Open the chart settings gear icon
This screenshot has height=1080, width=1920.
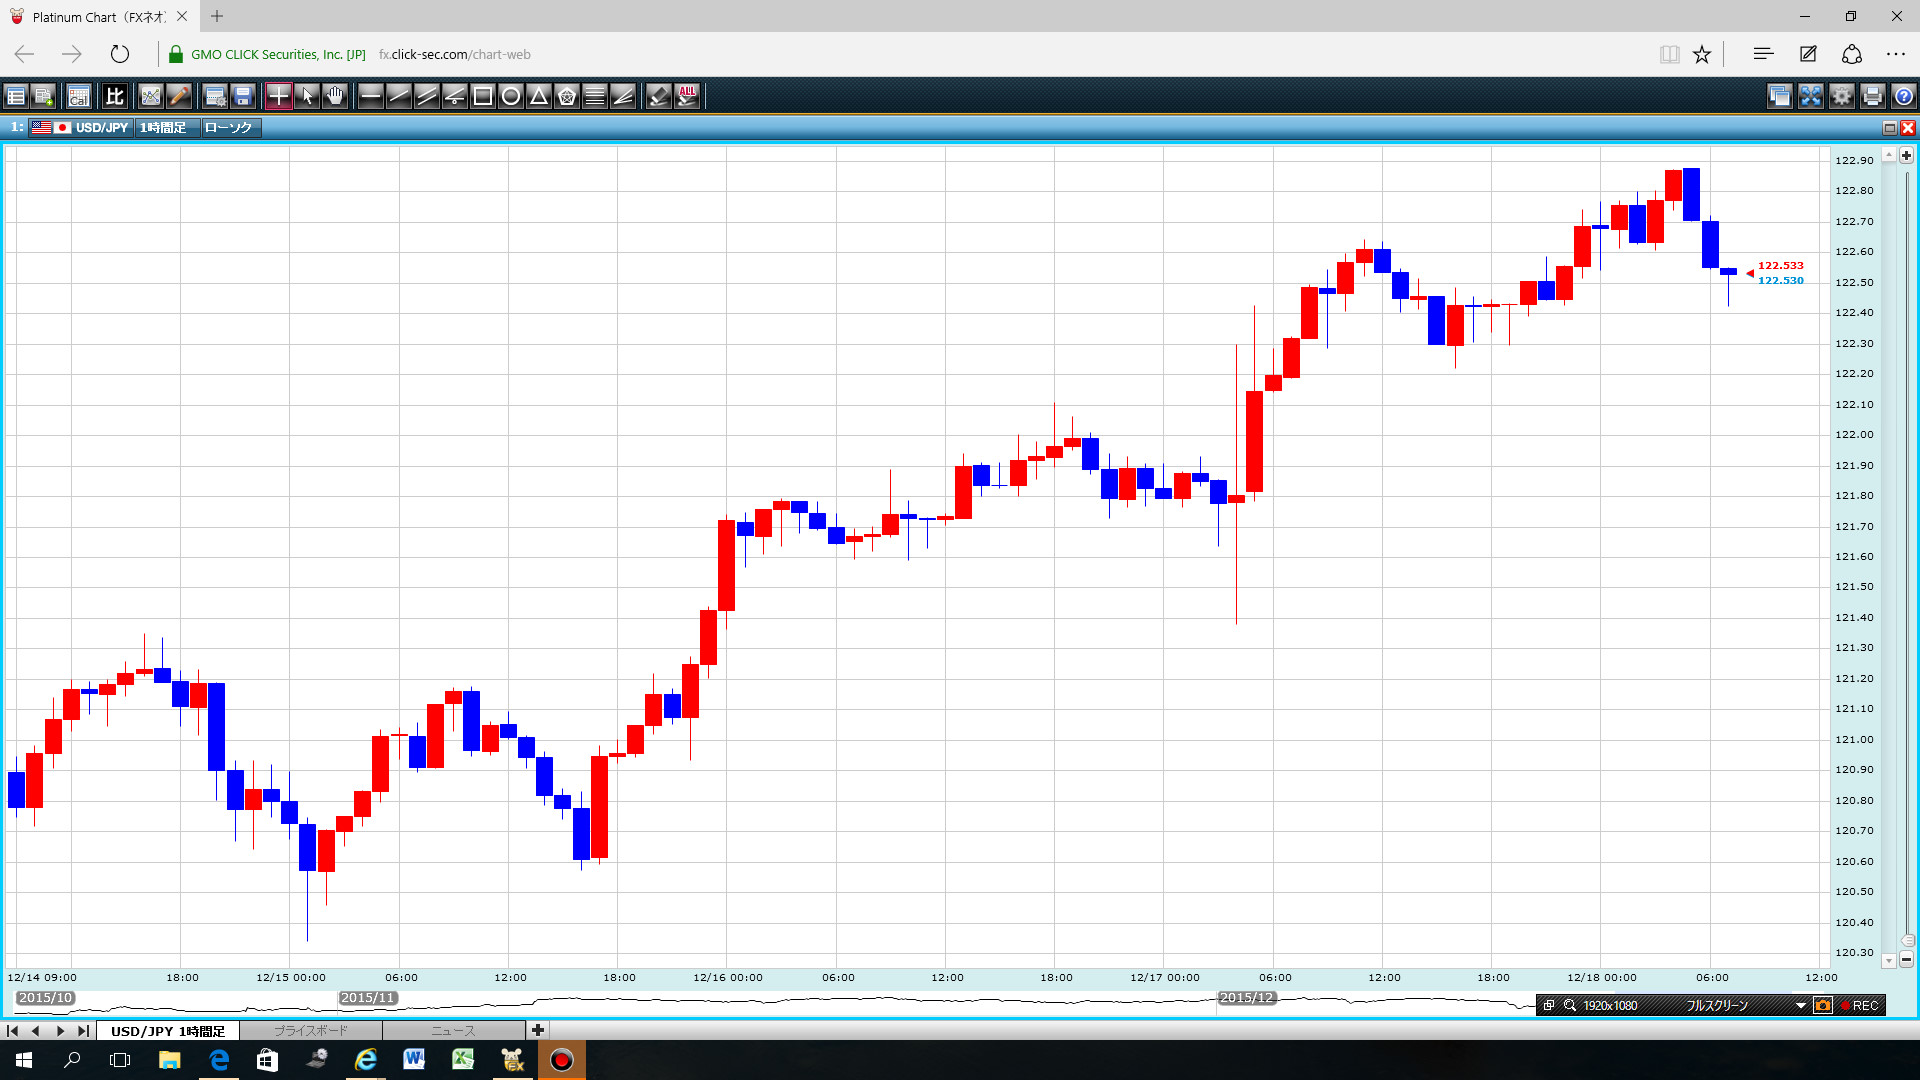(x=1841, y=96)
